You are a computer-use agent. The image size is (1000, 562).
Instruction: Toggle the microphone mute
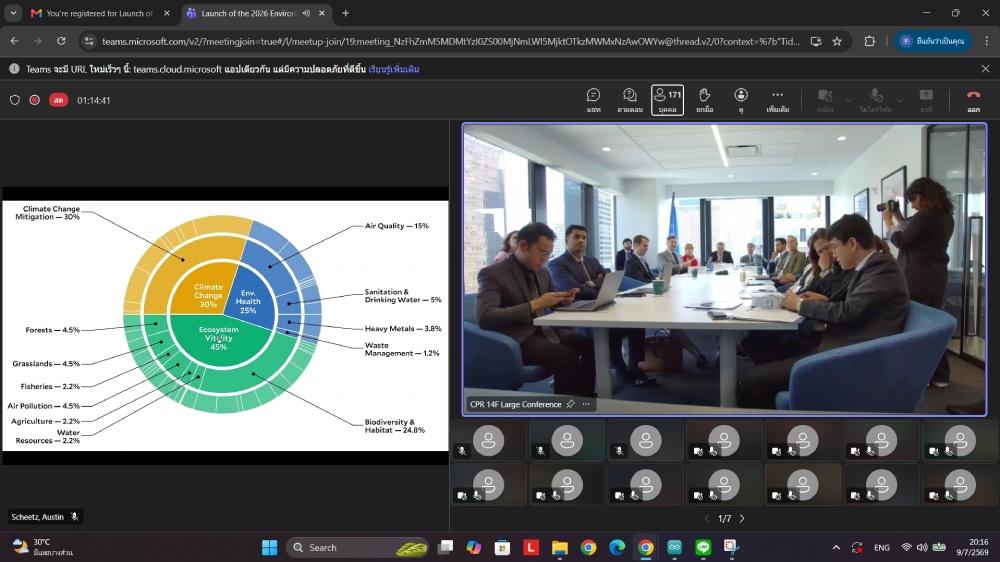(x=876, y=100)
